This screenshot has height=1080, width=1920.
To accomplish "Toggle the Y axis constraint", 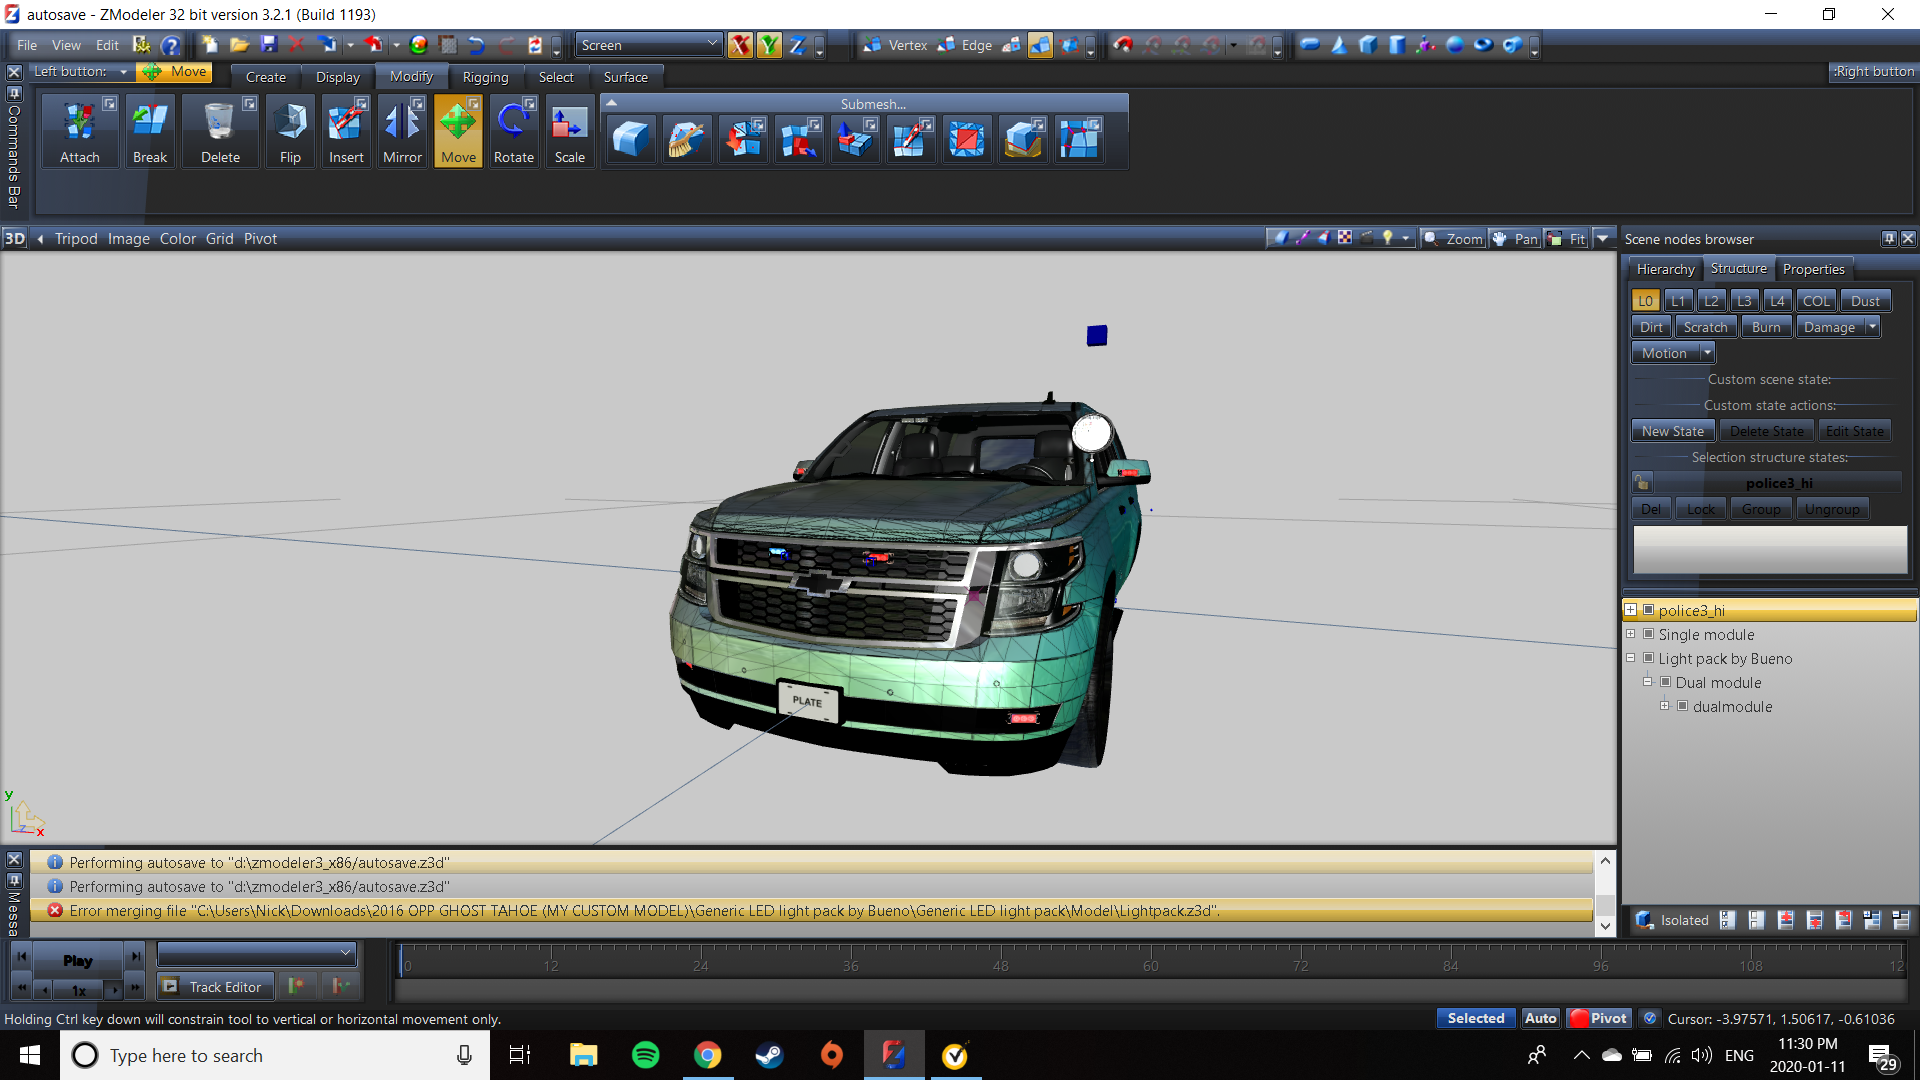I will (769, 45).
